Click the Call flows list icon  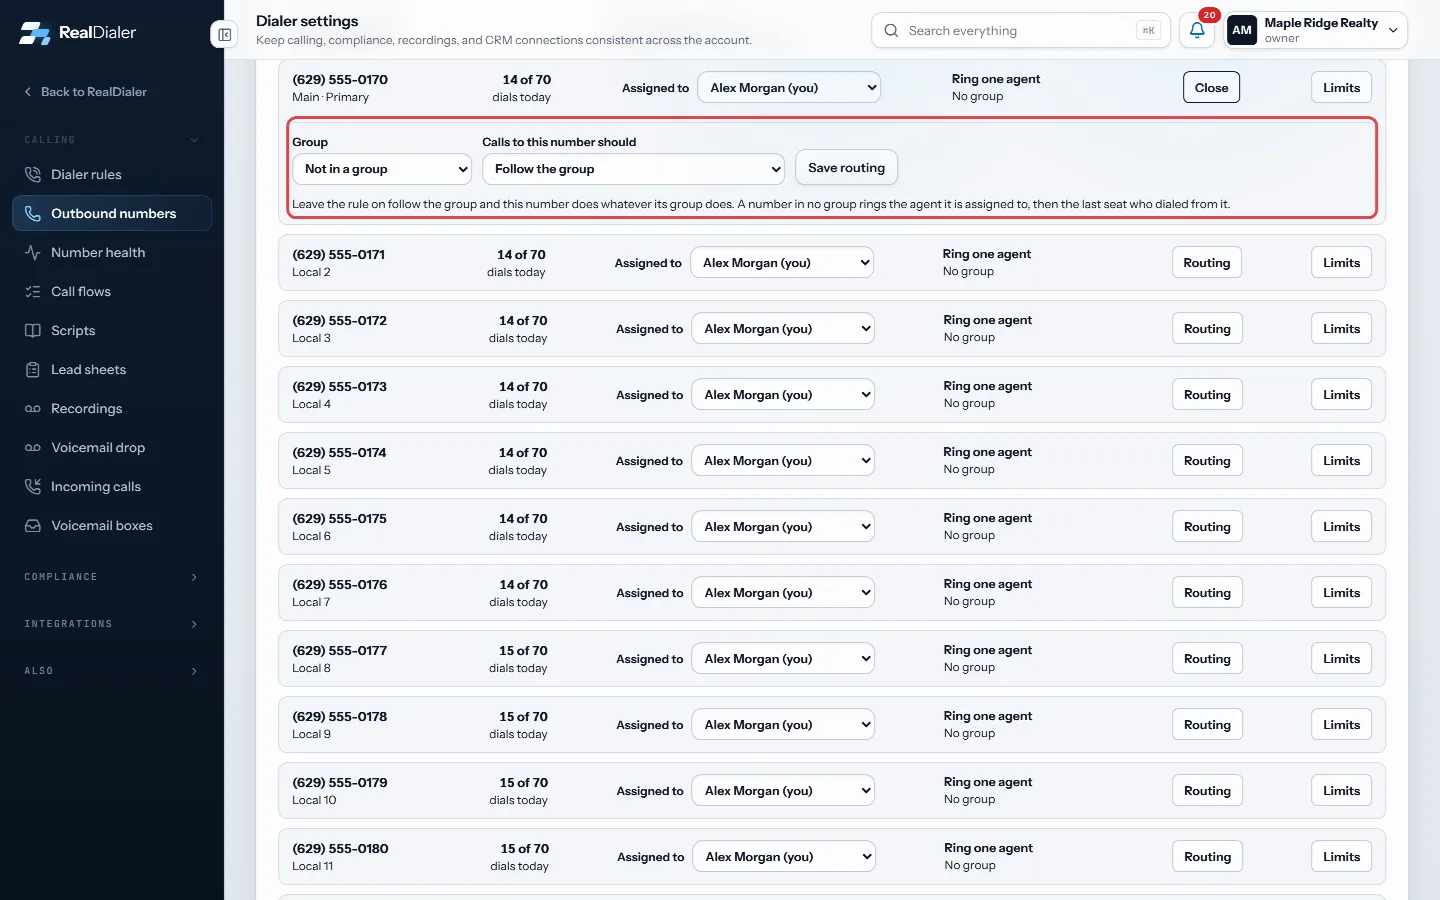pyautogui.click(x=33, y=292)
